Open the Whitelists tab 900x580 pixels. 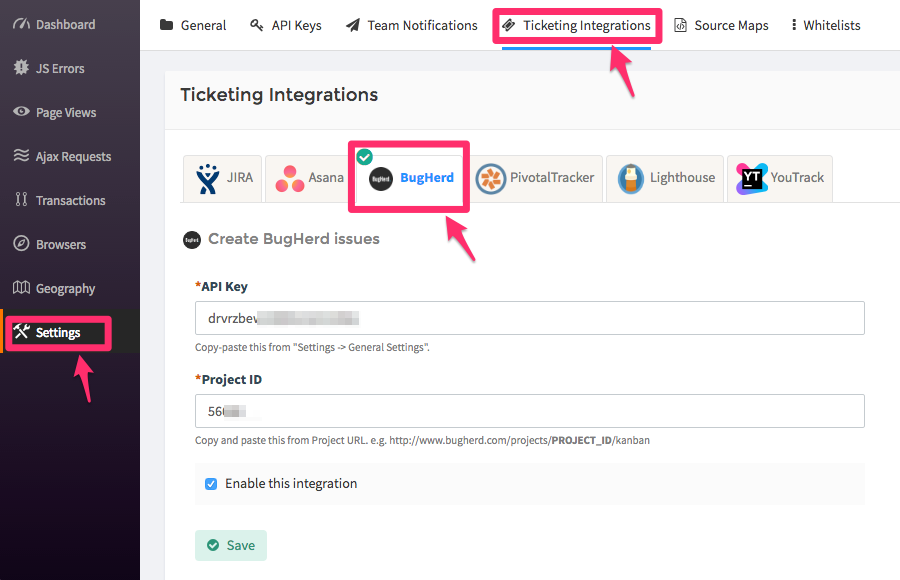[x=826, y=25]
